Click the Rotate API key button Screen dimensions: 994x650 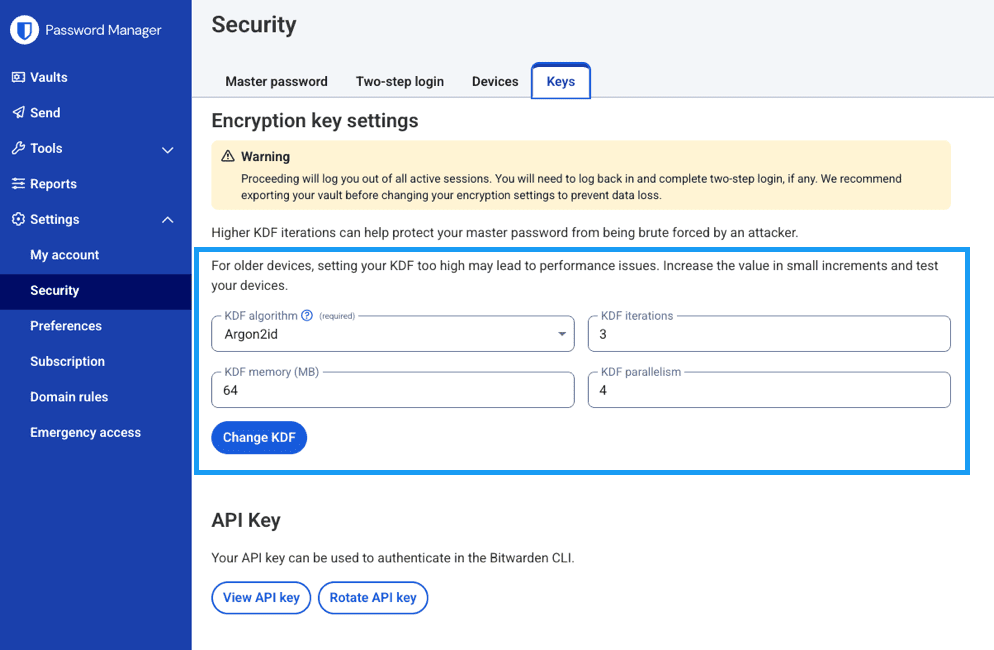click(373, 597)
